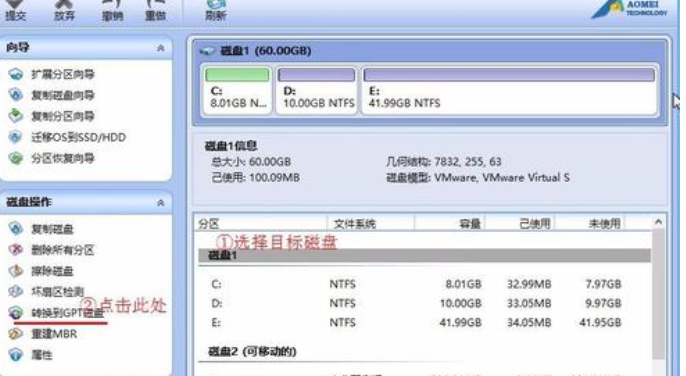Click the list scrollbar up arrow
686x376 pixels.
pos(658,222)
